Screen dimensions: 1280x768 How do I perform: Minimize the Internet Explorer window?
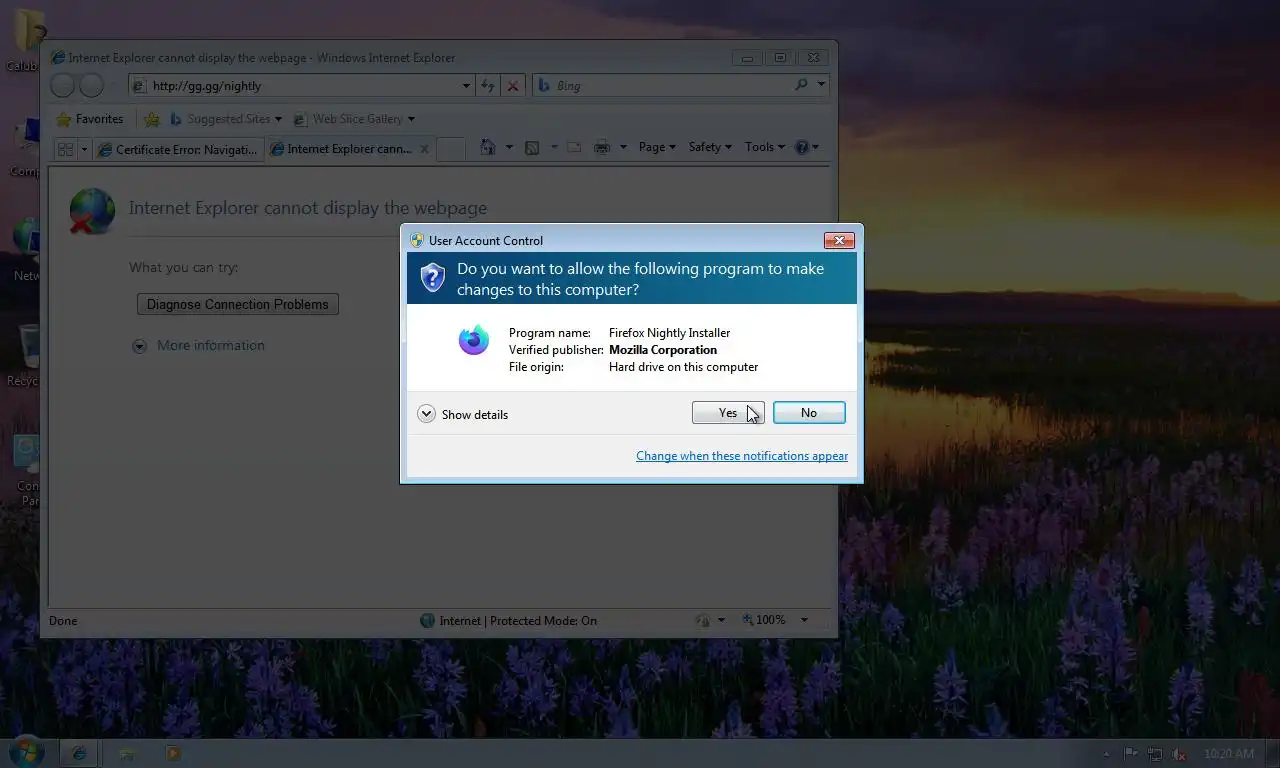tap(747, 58)
